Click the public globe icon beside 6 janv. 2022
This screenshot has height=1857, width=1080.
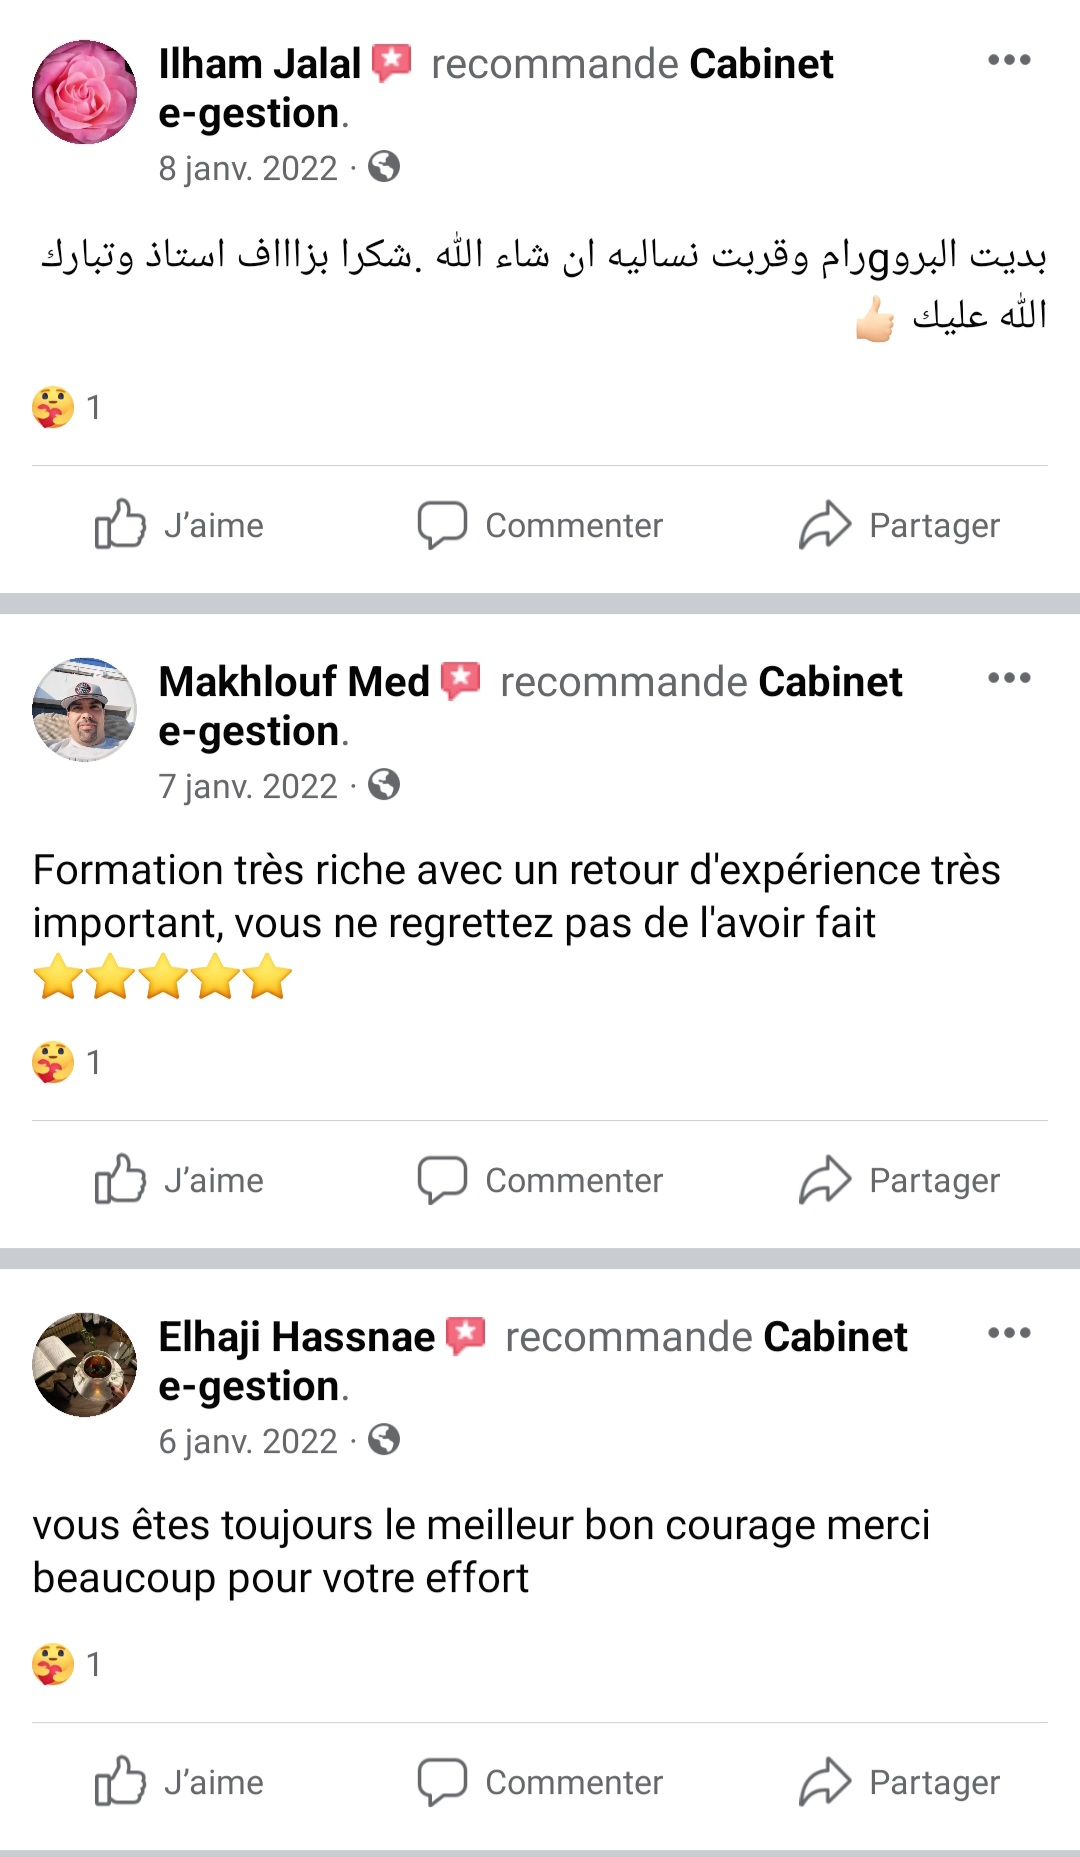pyautogui.click(x=384, y=1440)
